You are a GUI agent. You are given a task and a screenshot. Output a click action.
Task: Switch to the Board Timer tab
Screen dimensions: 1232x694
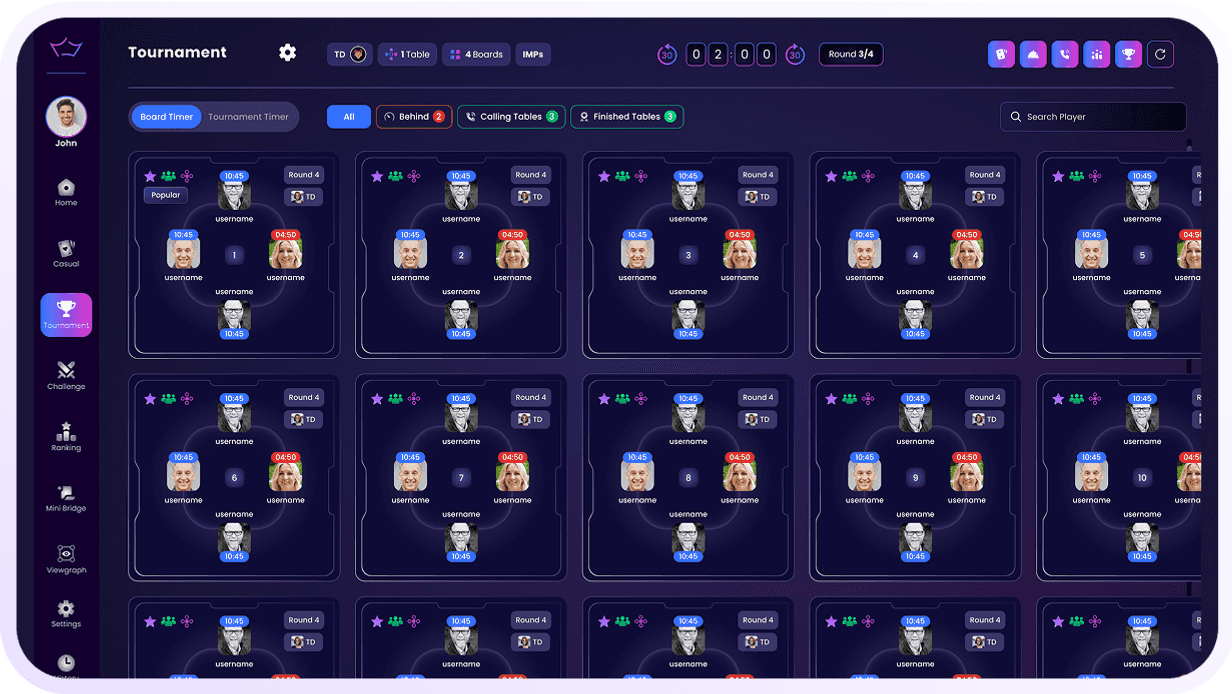coord(165,116)
